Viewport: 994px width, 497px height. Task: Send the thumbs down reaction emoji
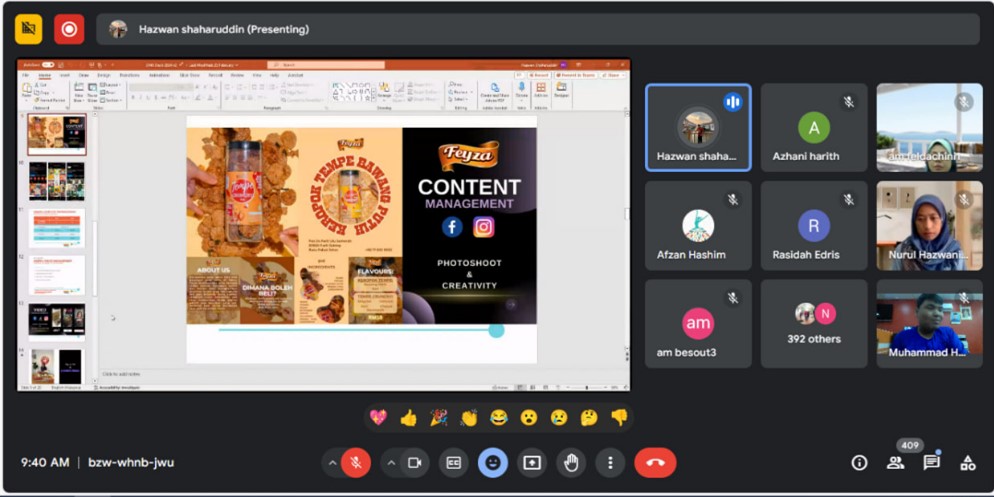[x=619, y=418]
